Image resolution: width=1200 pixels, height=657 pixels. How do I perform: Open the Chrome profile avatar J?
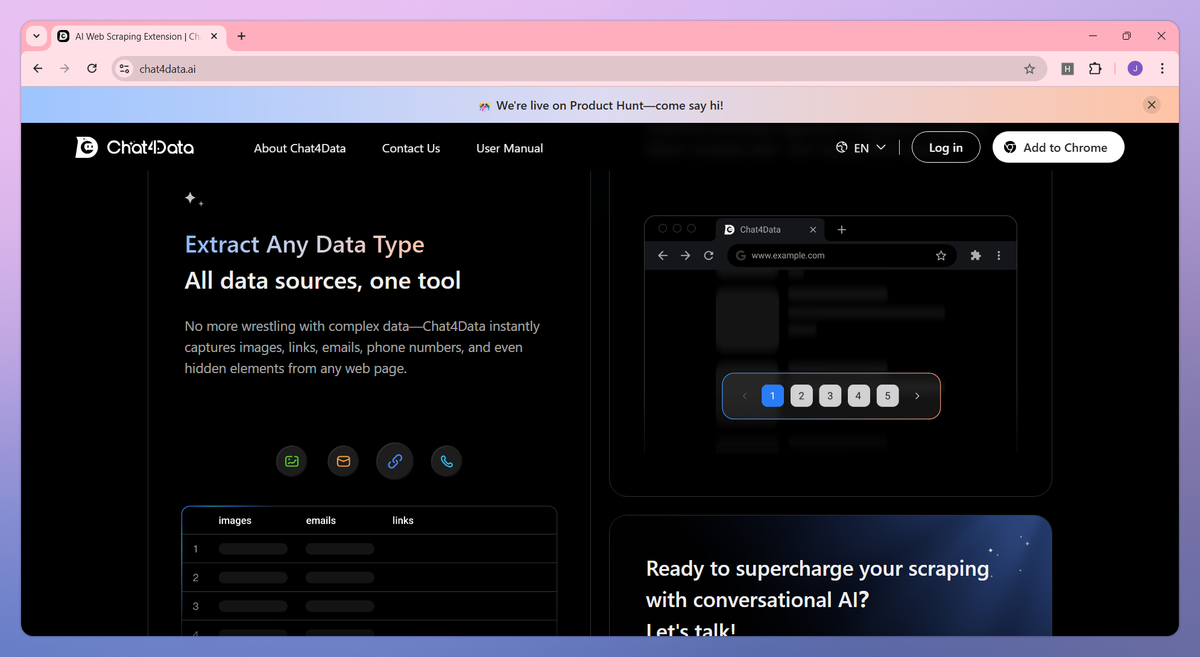click(x=1134, y=69)
